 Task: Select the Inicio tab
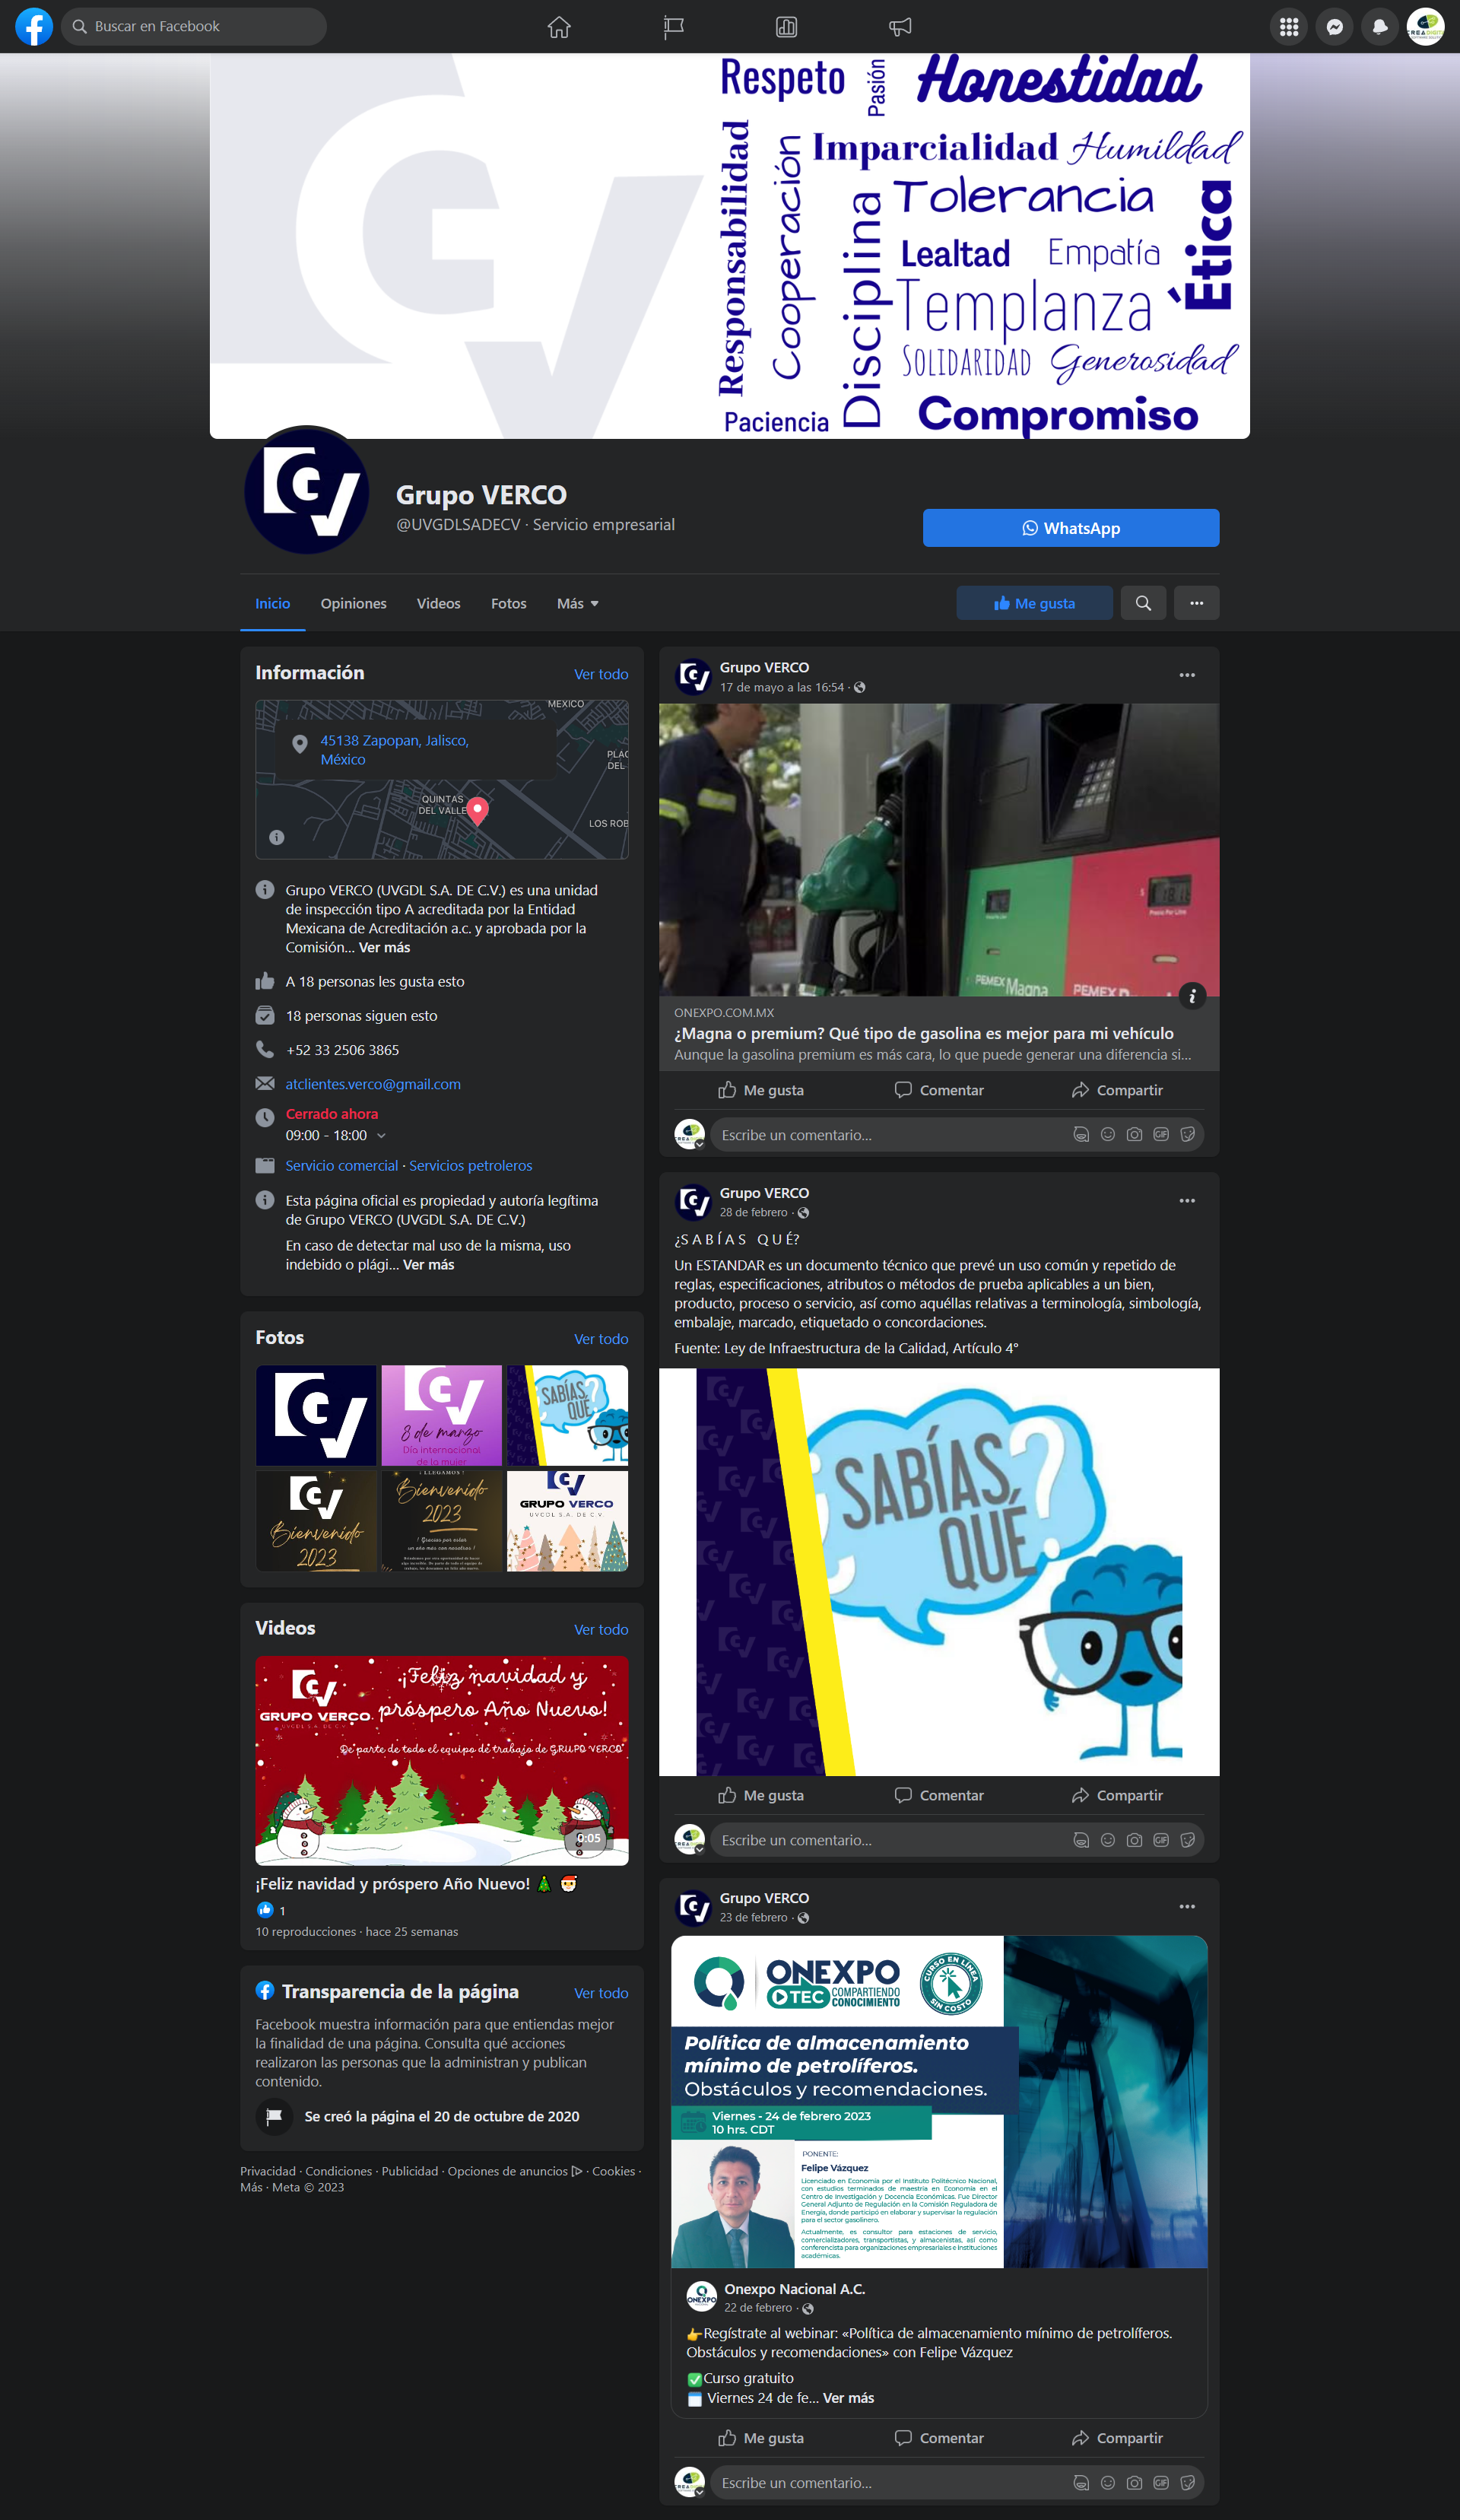pos(272,603)
